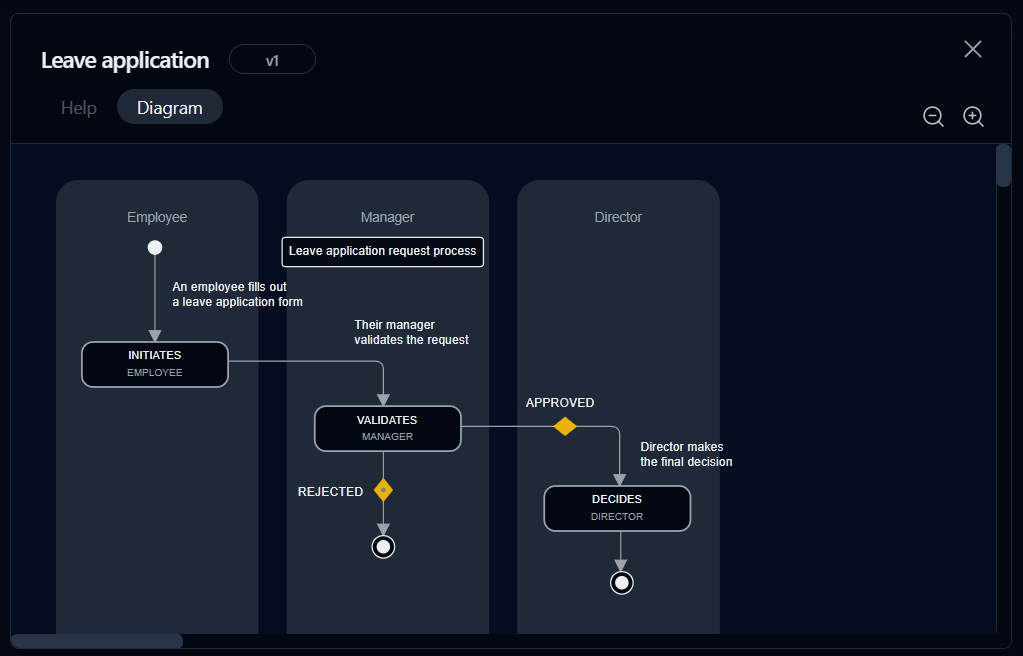Click the horizontal scrollbar thumb
This screenshot has width=1023, height=656.
[x=97, y=641]
